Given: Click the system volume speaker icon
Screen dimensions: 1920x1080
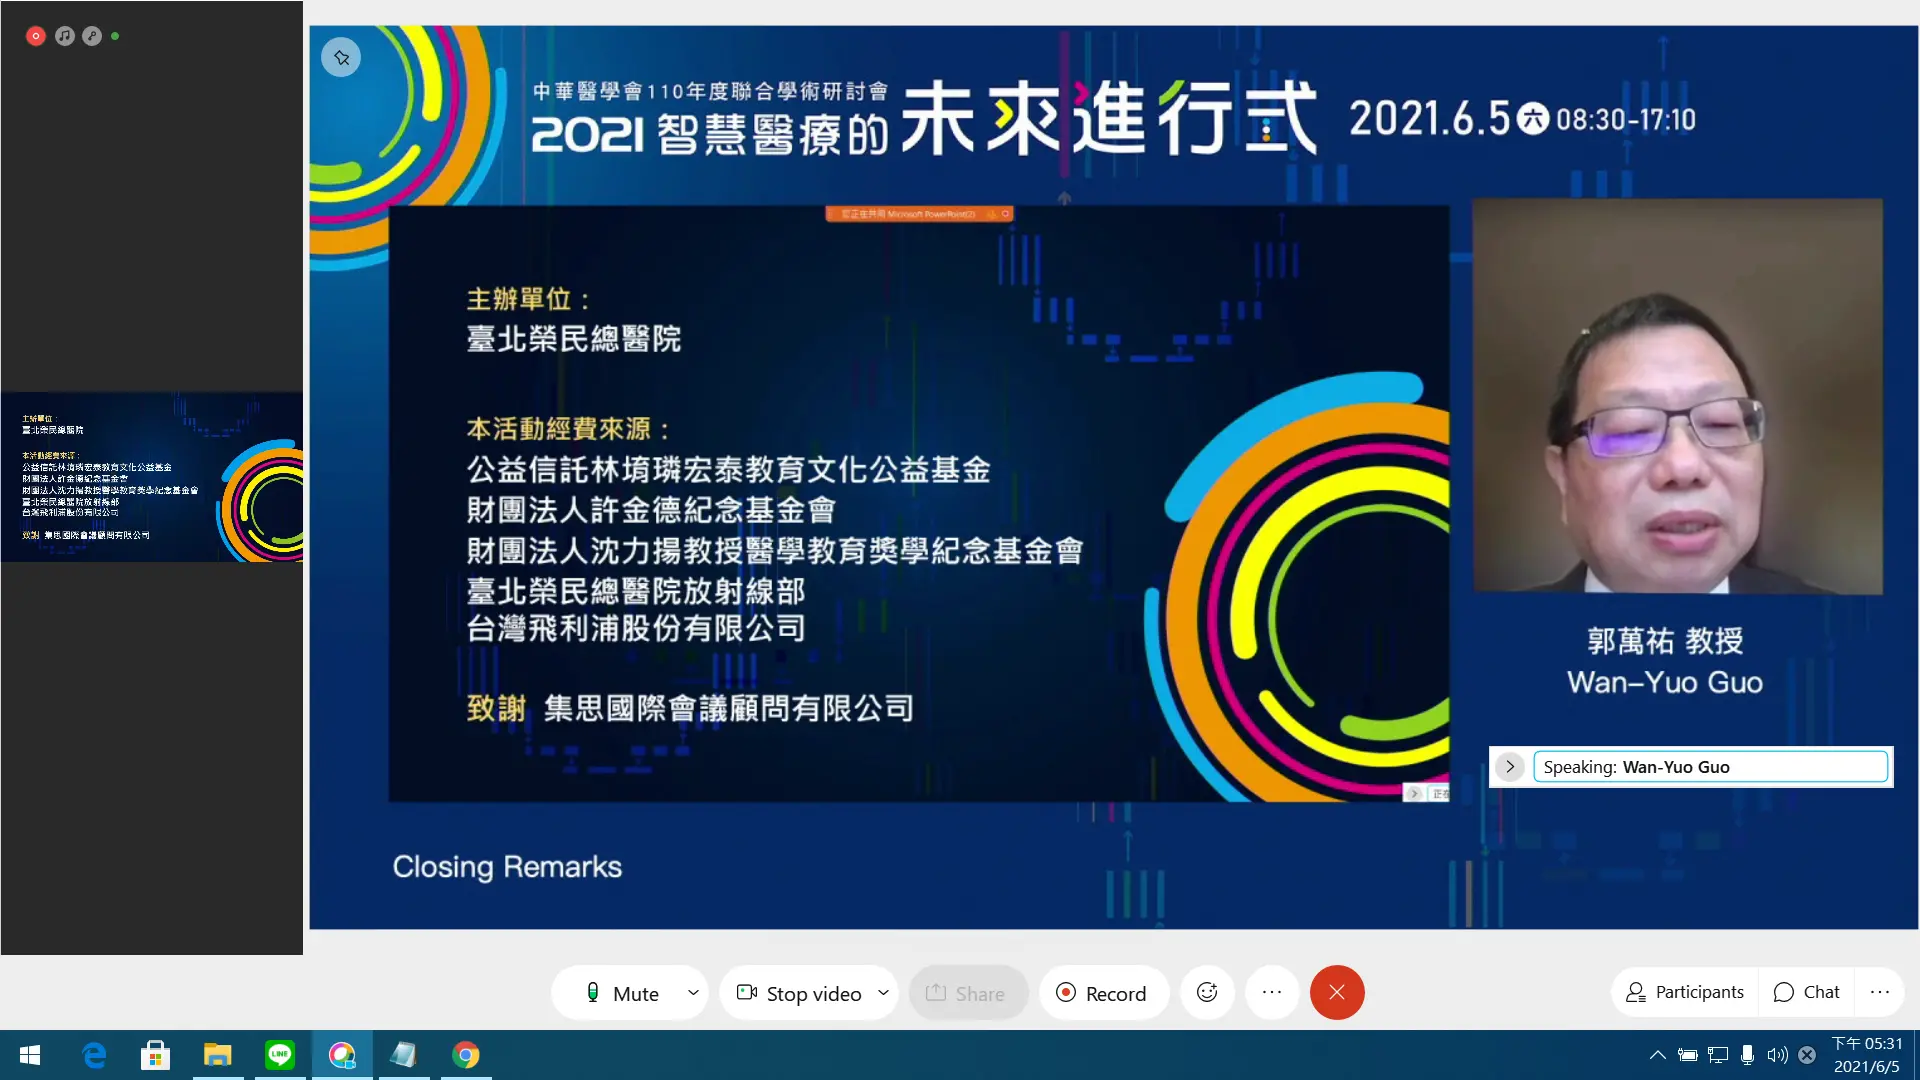Looking at the screenshot, I should pyautogui.click(x=1777, y=1055).
